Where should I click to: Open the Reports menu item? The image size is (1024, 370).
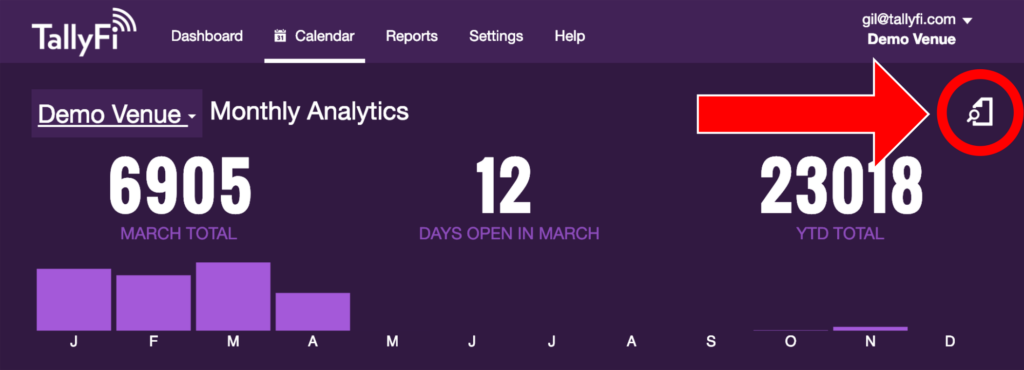411,36
